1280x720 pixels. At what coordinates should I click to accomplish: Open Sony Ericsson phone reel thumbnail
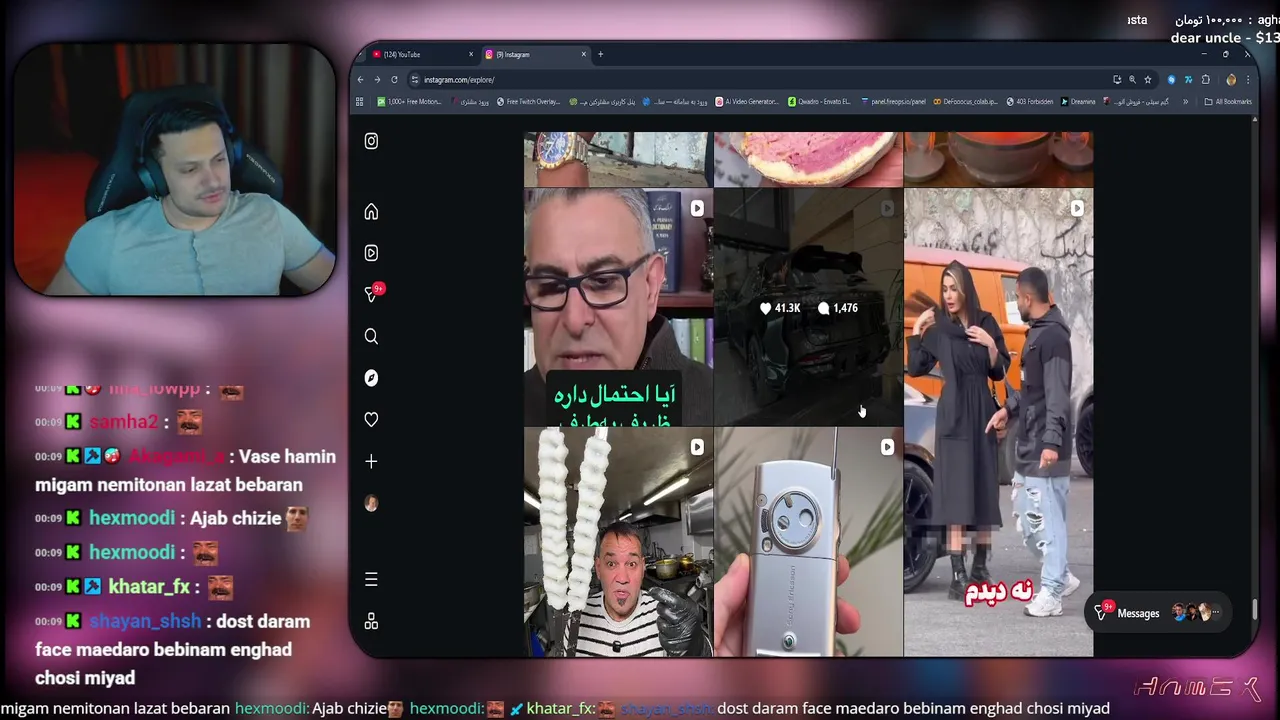tap(808, 542)
